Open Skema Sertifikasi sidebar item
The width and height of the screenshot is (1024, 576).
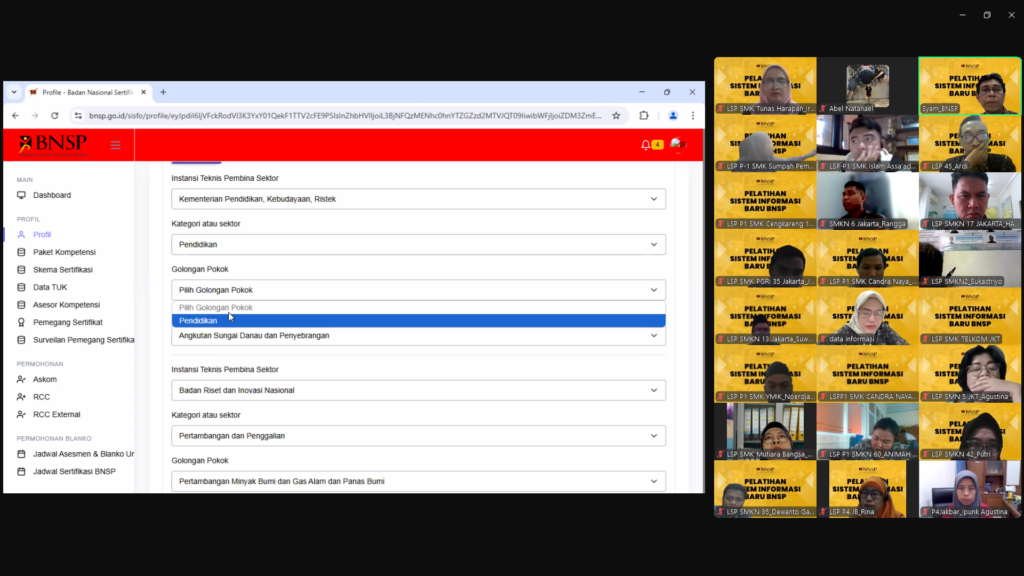pyautogui.click(x=62, y=270)
